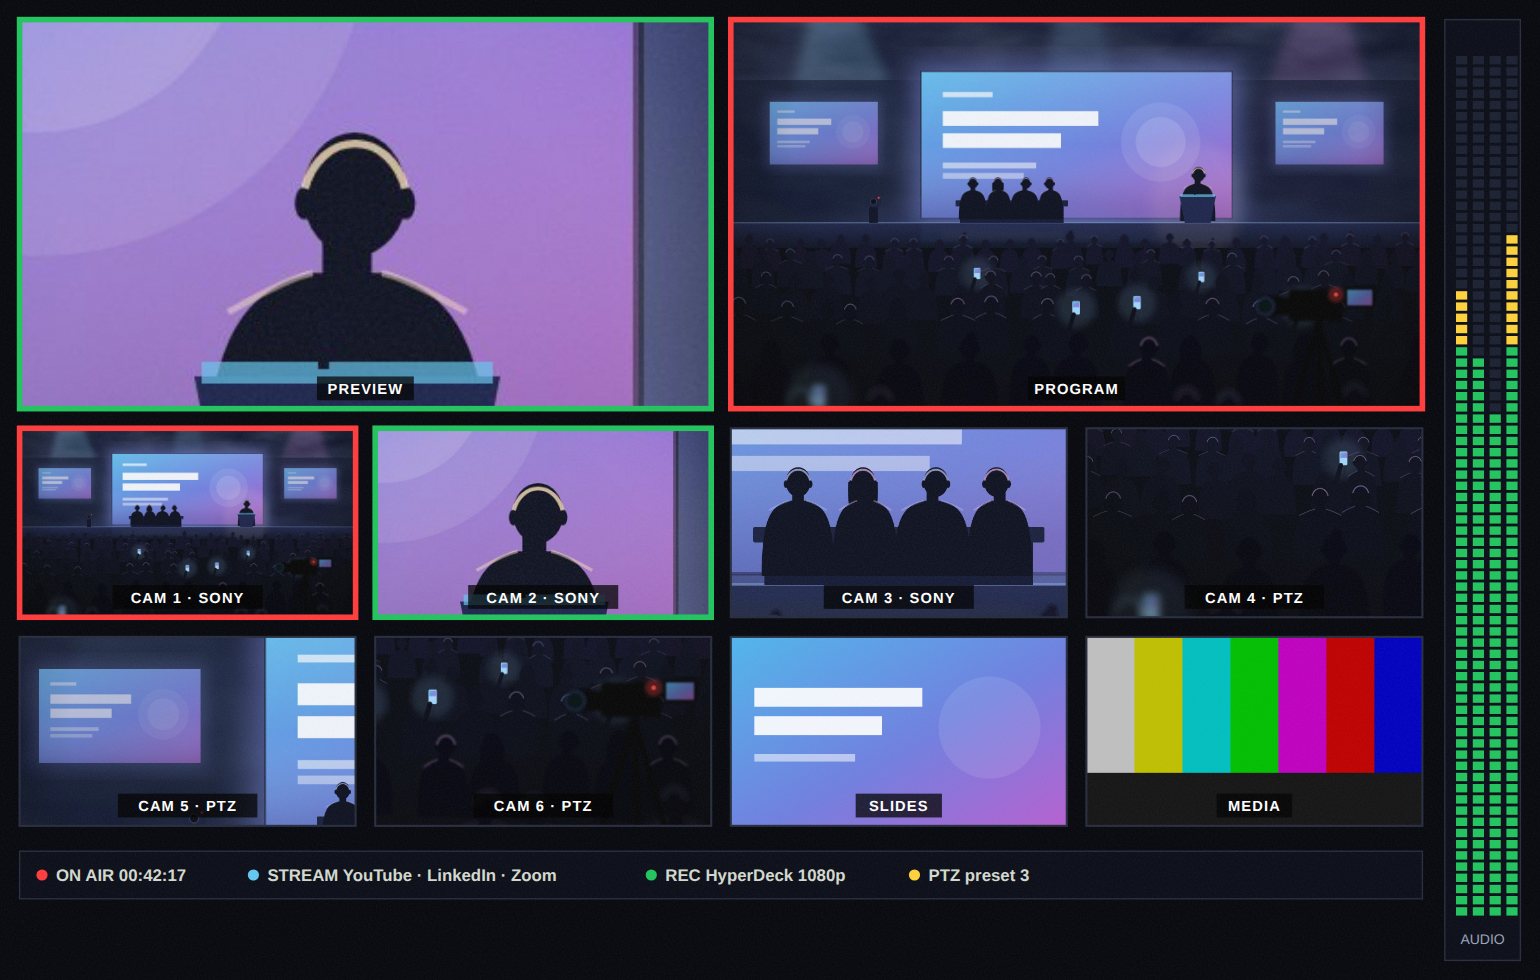Switch to CAM 1 · SONY source

[x=187, y=523]
